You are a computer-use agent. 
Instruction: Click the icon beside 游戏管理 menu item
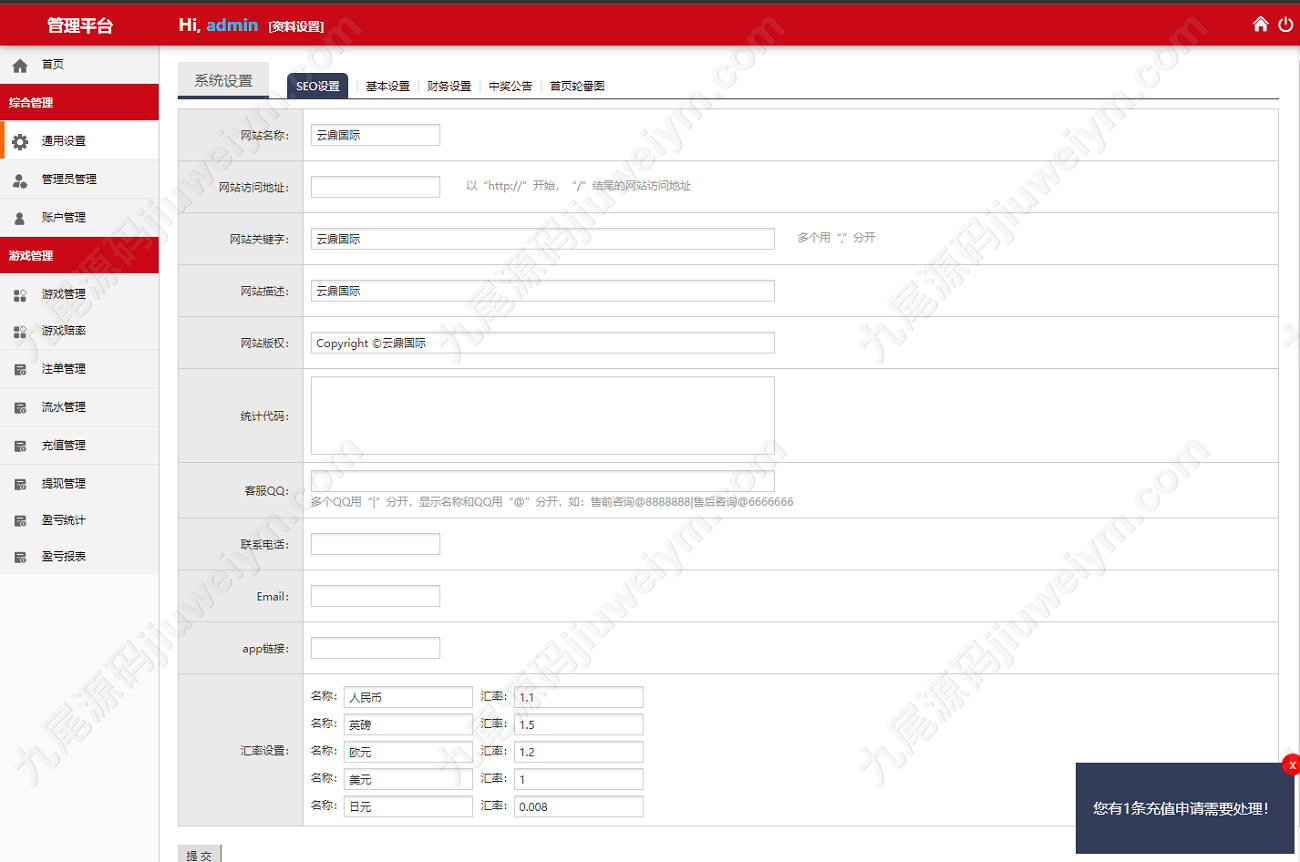point(20,295)
